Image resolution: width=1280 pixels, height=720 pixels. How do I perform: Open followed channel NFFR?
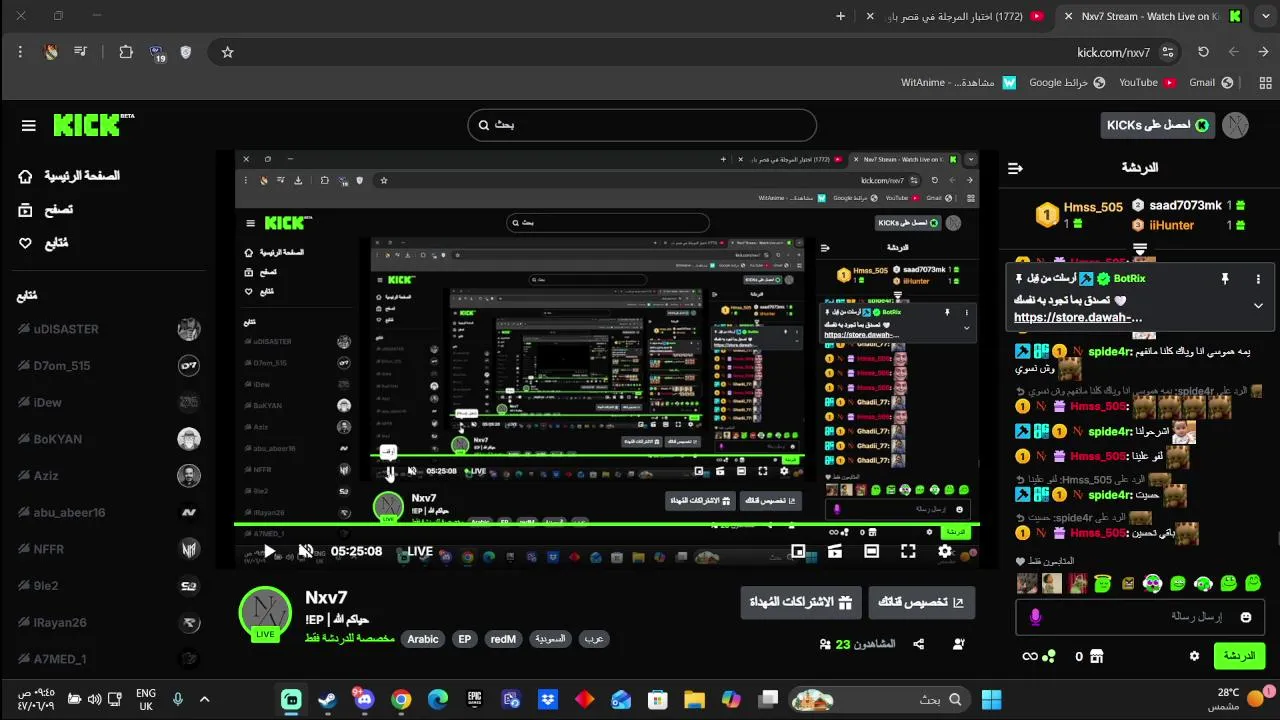(109, 549)
